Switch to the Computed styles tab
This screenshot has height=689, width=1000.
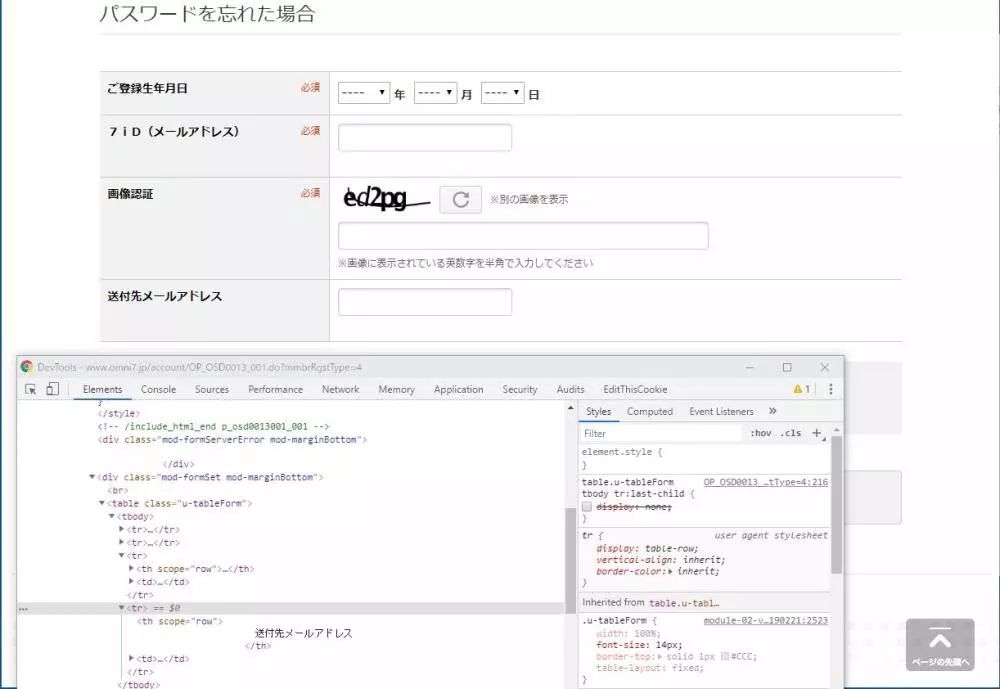(x=650, y=411)
